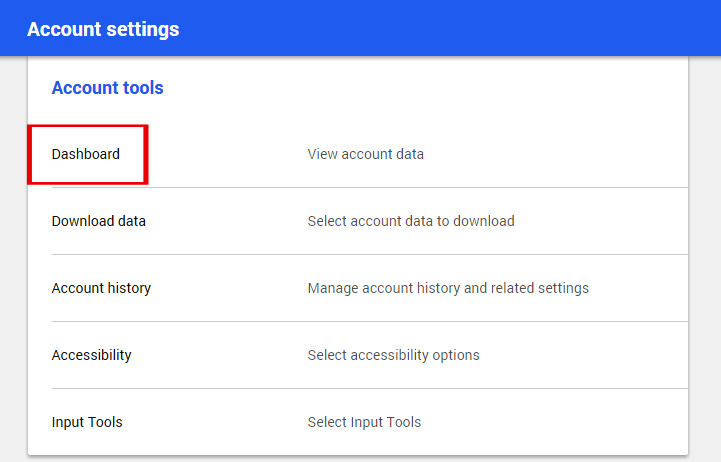Viewport: 721px width, 462px height.
Task: Click gray margin right of settings card
Action: tap(705, 257)
